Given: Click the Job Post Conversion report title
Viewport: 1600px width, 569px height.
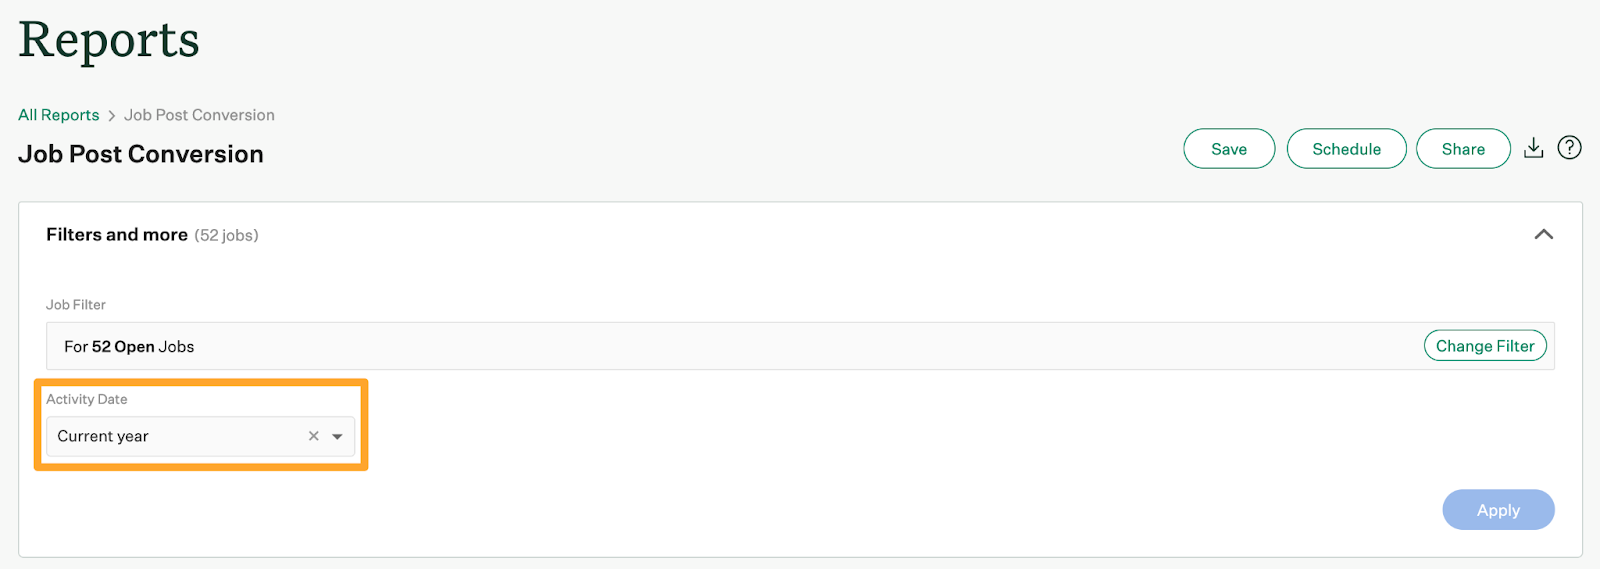Looking at the screenshot, I should click(x=141, y=154).
